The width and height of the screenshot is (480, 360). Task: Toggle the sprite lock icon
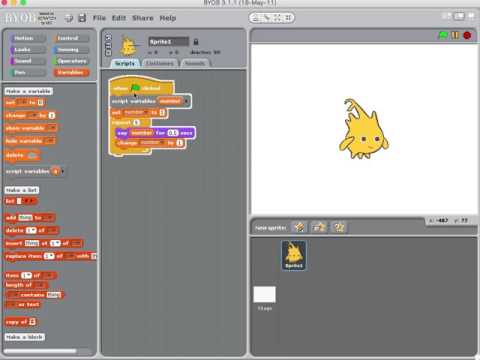coord(196,42)
